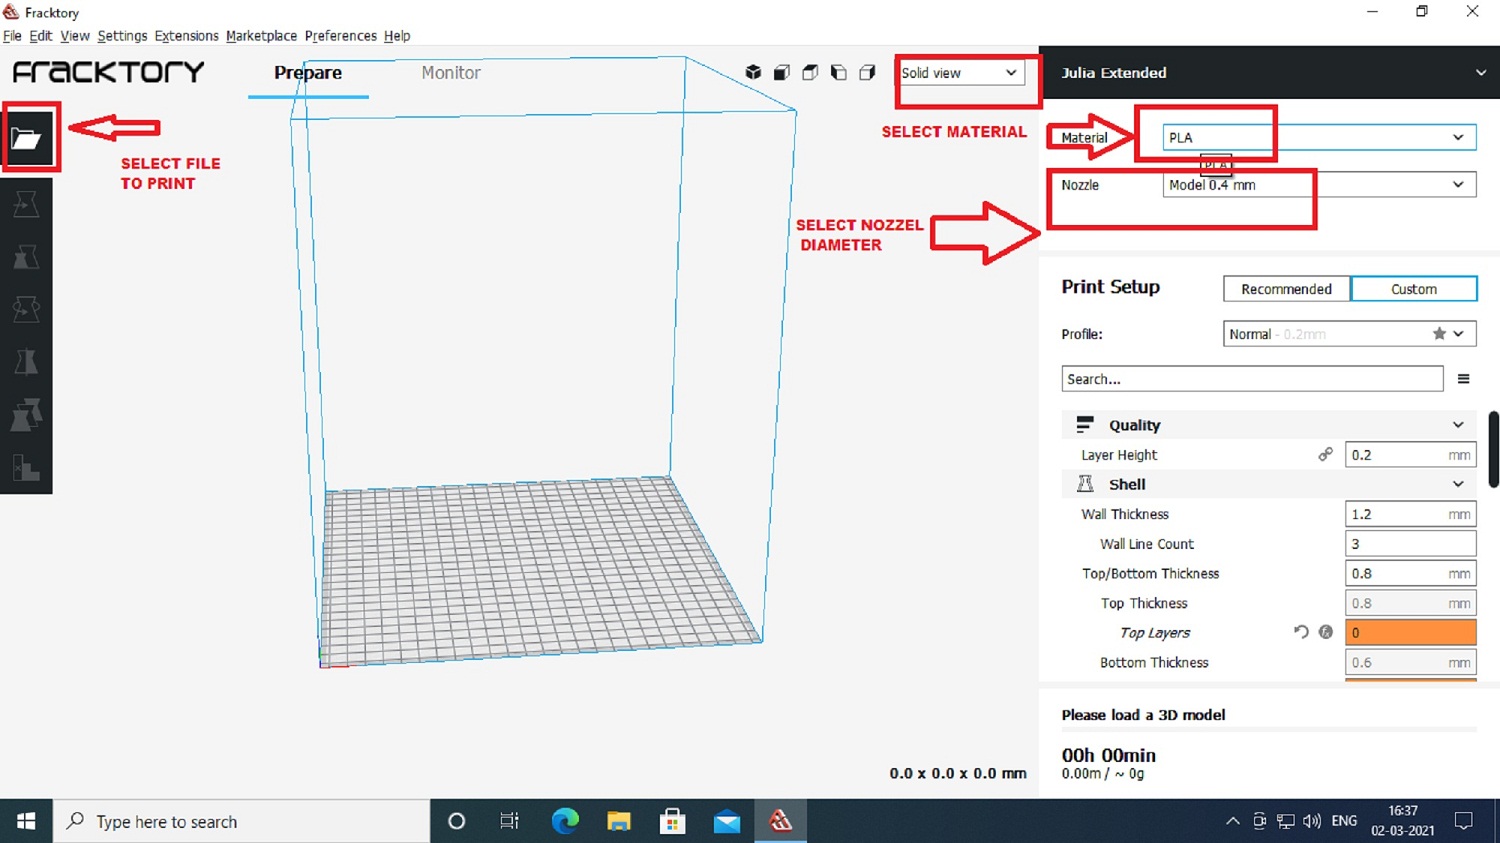
Task: Click the Top Thickness 0.8 field
Action: pyautogui.click(x=1410, y=603)
